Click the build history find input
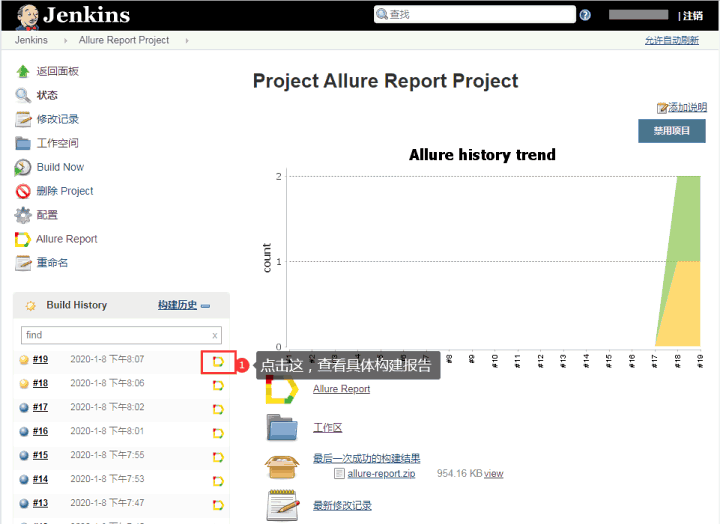720x524 pixels. tap(121, 335)
